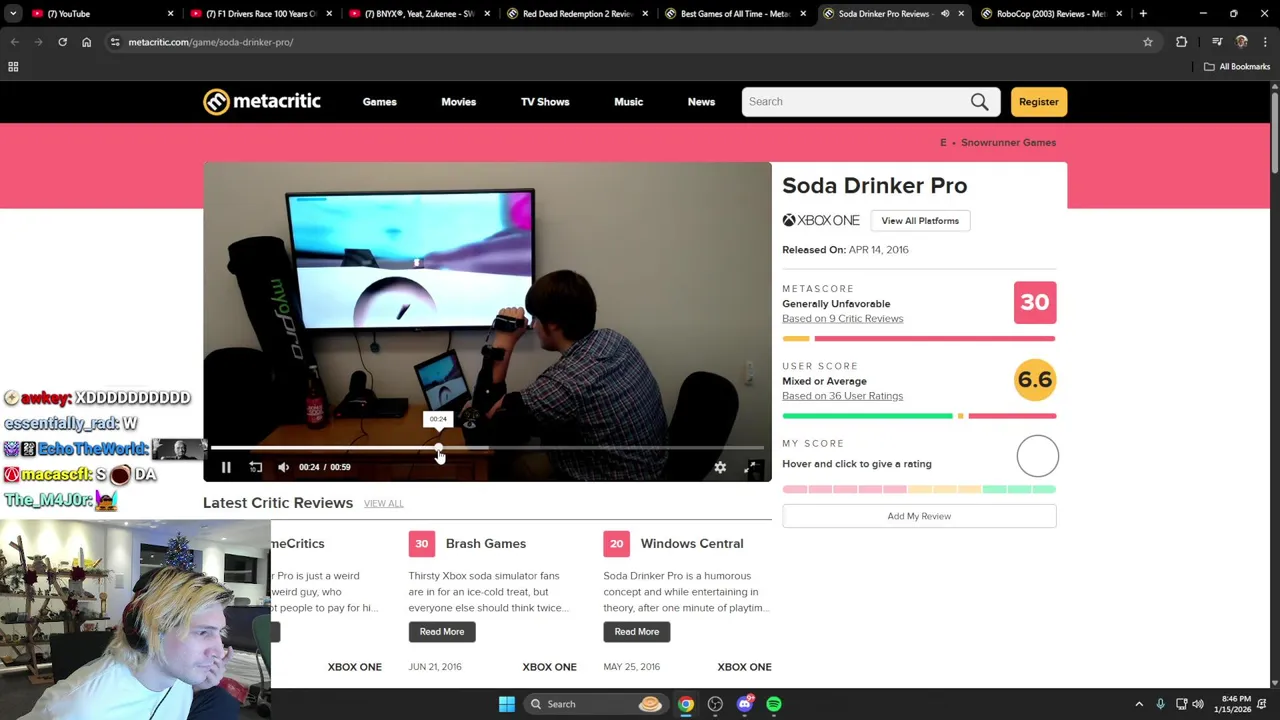Open the tab search dropdown

pyautogui.click(x=13, y=14)
